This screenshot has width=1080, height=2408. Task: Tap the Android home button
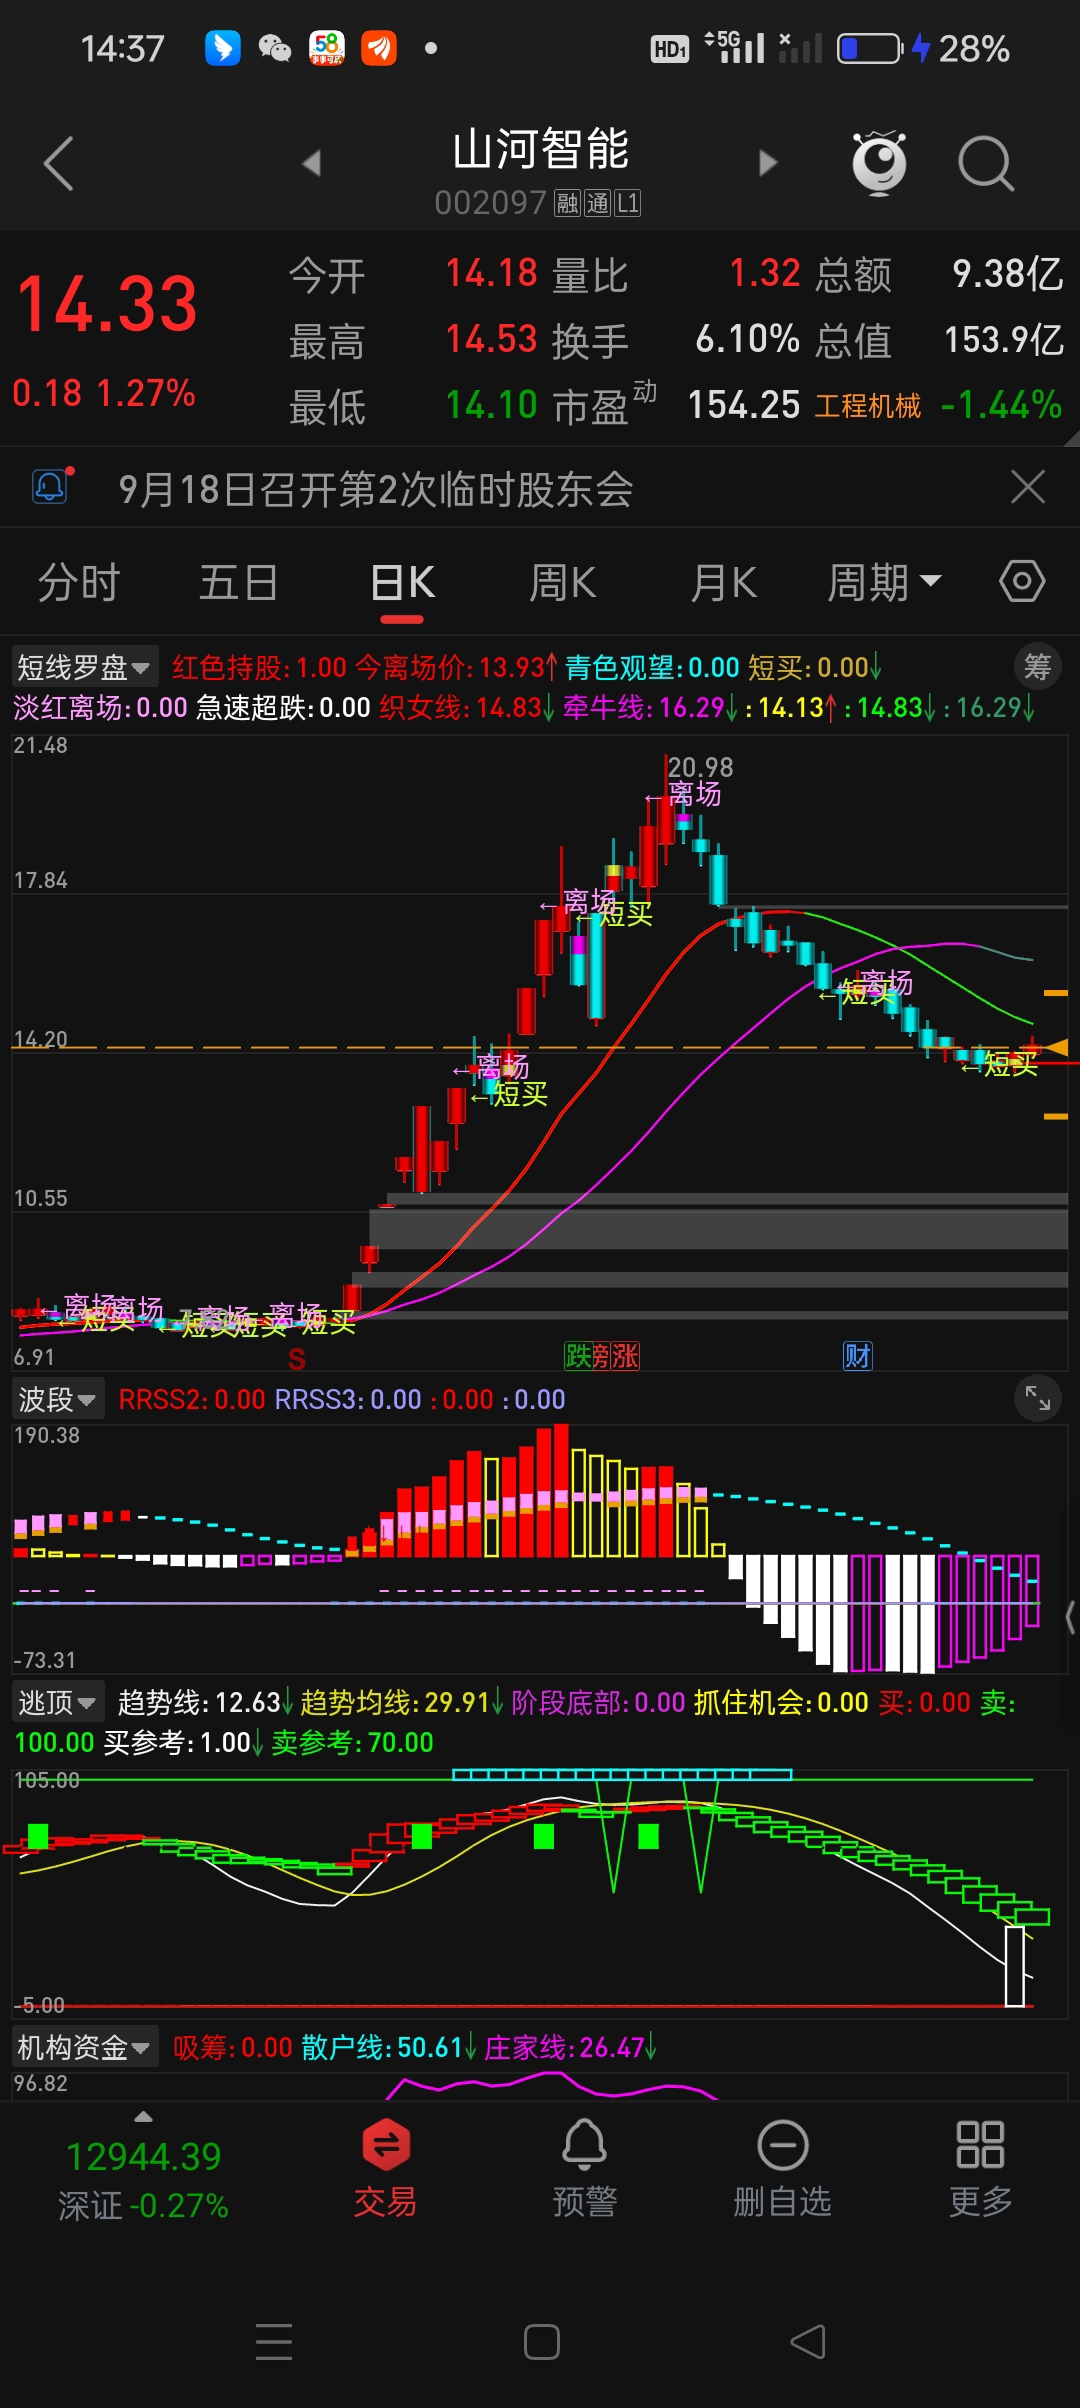point(541,2341)
